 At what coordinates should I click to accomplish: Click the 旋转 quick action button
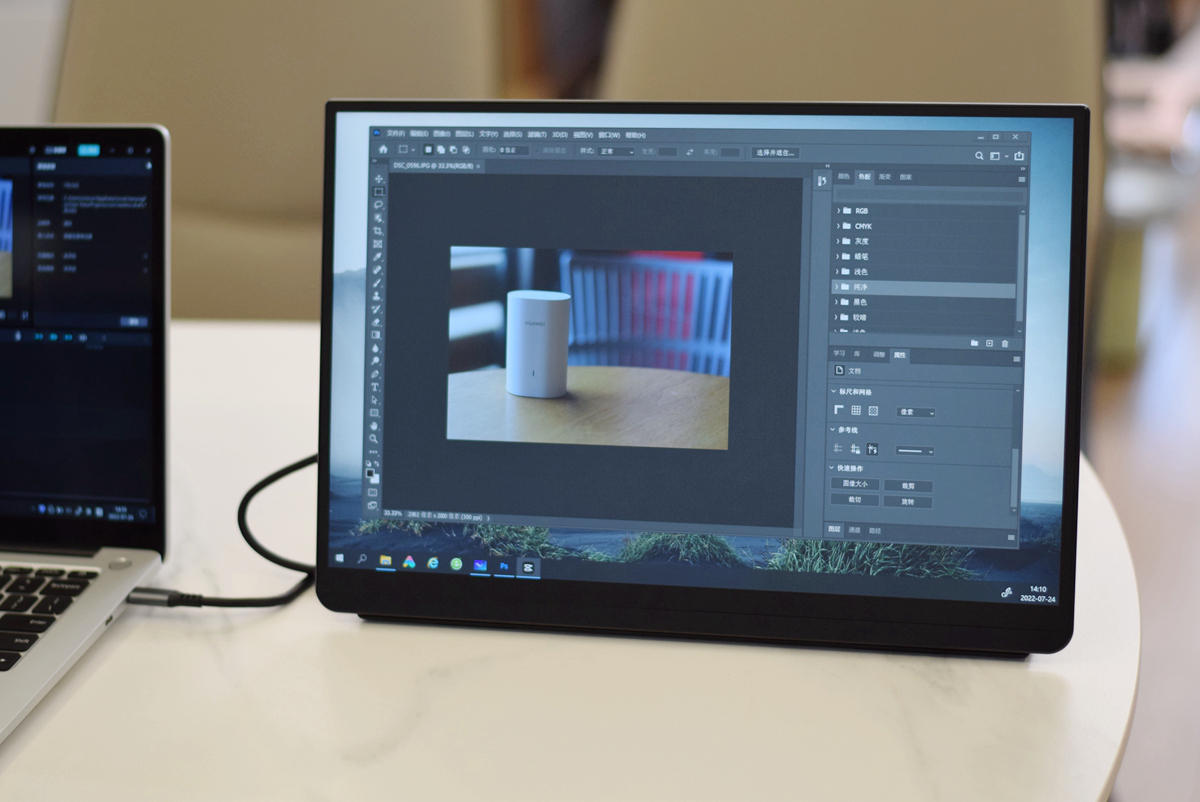(908, 502)
